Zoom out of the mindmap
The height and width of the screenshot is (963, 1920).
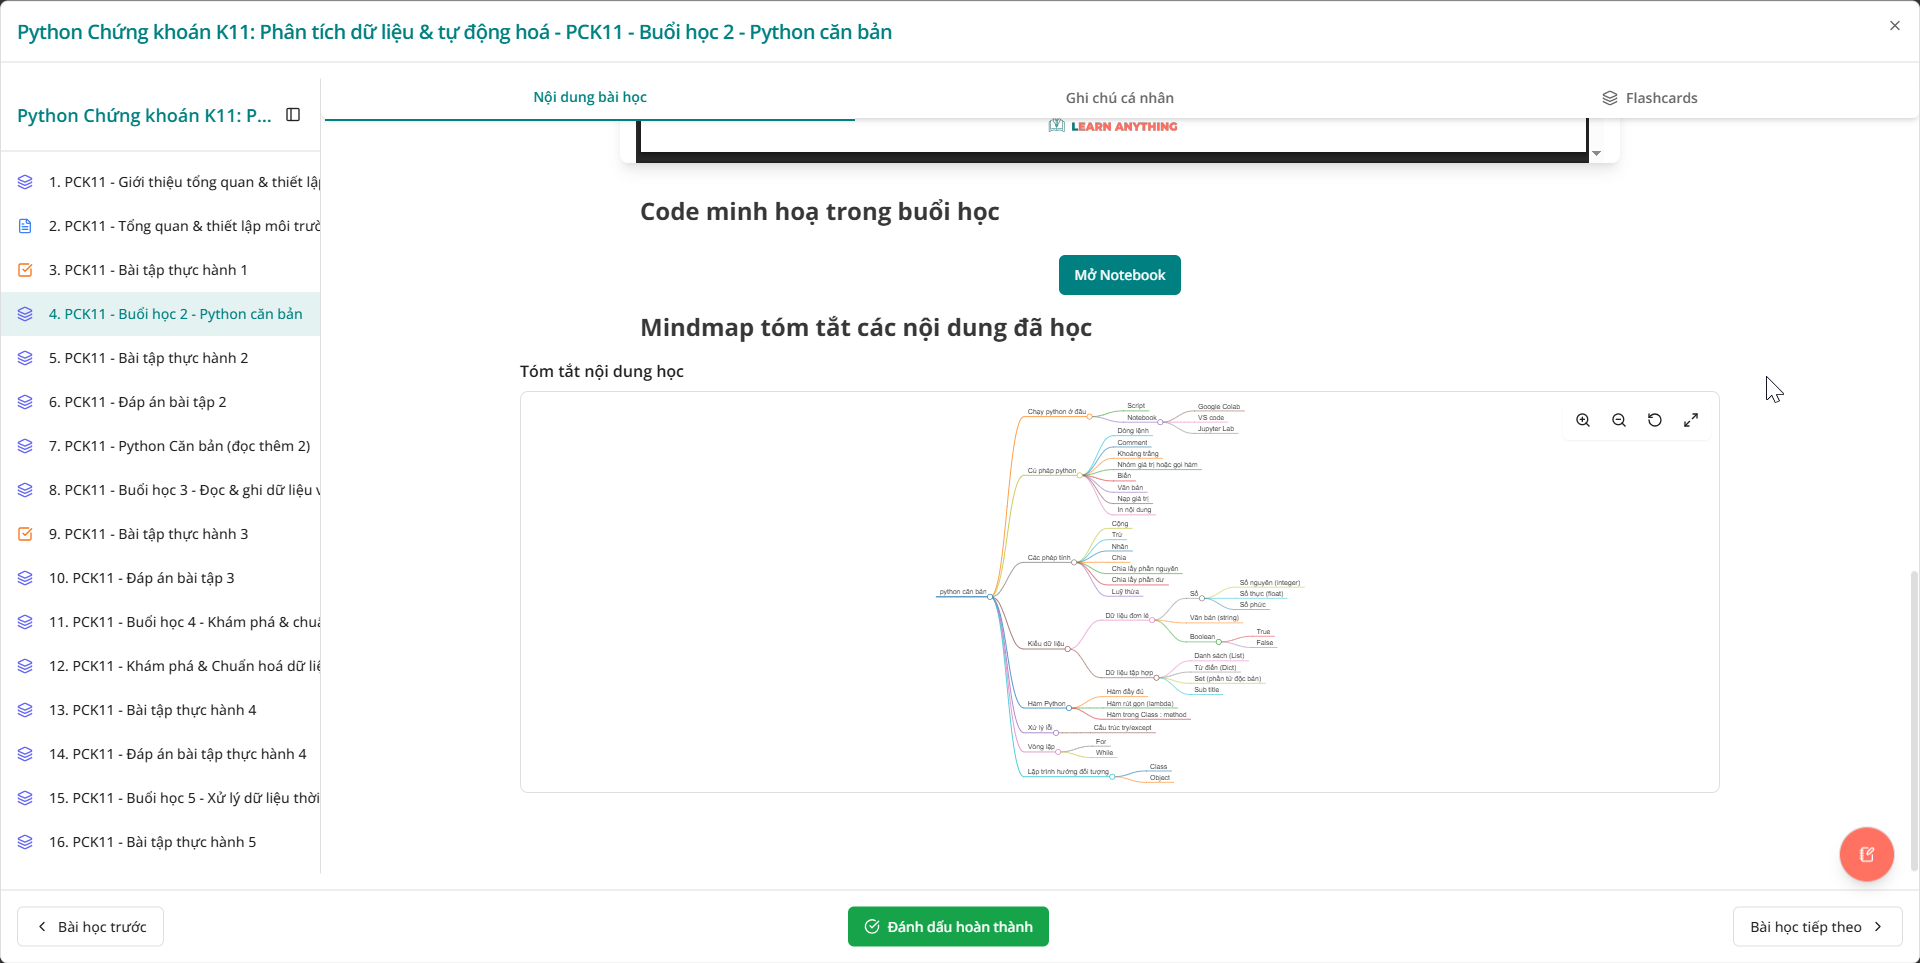(1619, 420)
